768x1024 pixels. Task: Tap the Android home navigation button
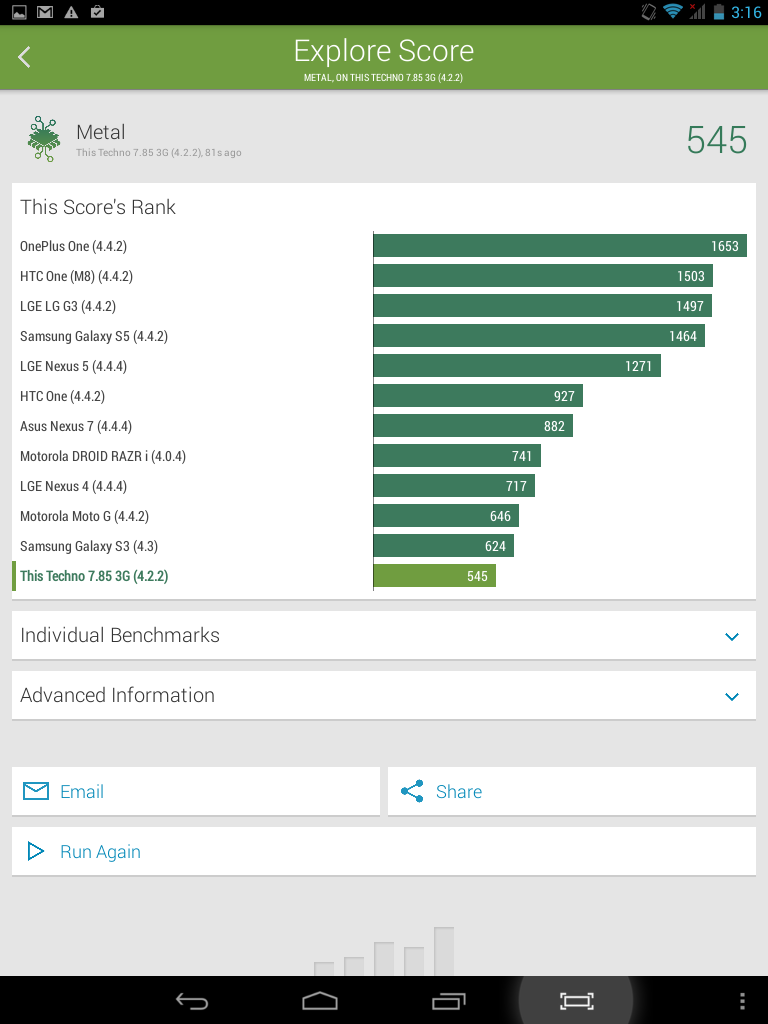(x=320, y=1000)
